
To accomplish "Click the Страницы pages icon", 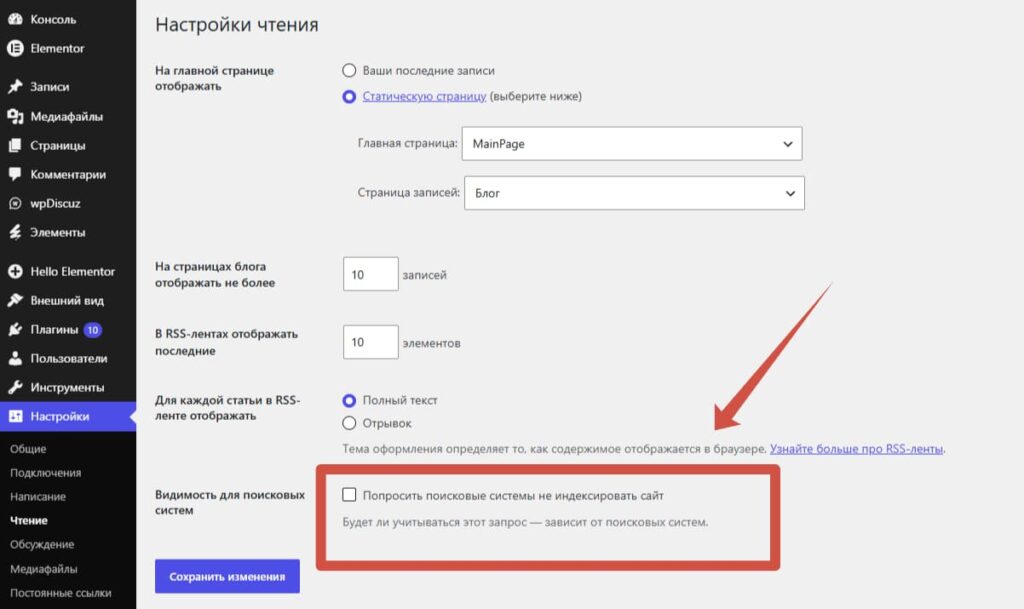I will click(15, 145).
